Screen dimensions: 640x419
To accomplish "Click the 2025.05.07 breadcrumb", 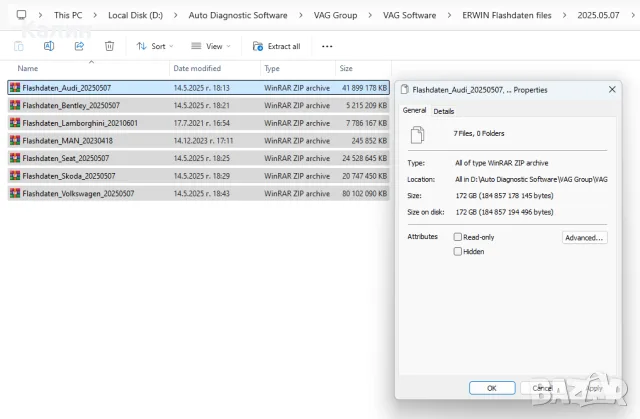I will (x=598, y=15).
